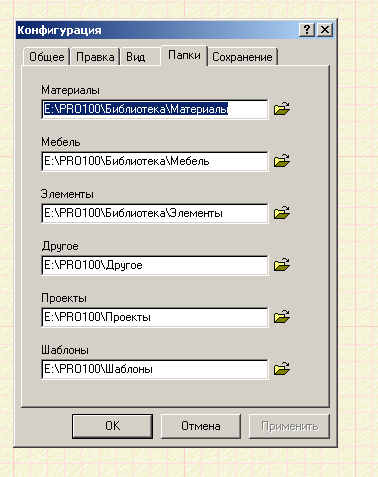Browse folder for Шаблоны path
The height and width of the screenshot is (477, 378).
(x=282, y=369)
